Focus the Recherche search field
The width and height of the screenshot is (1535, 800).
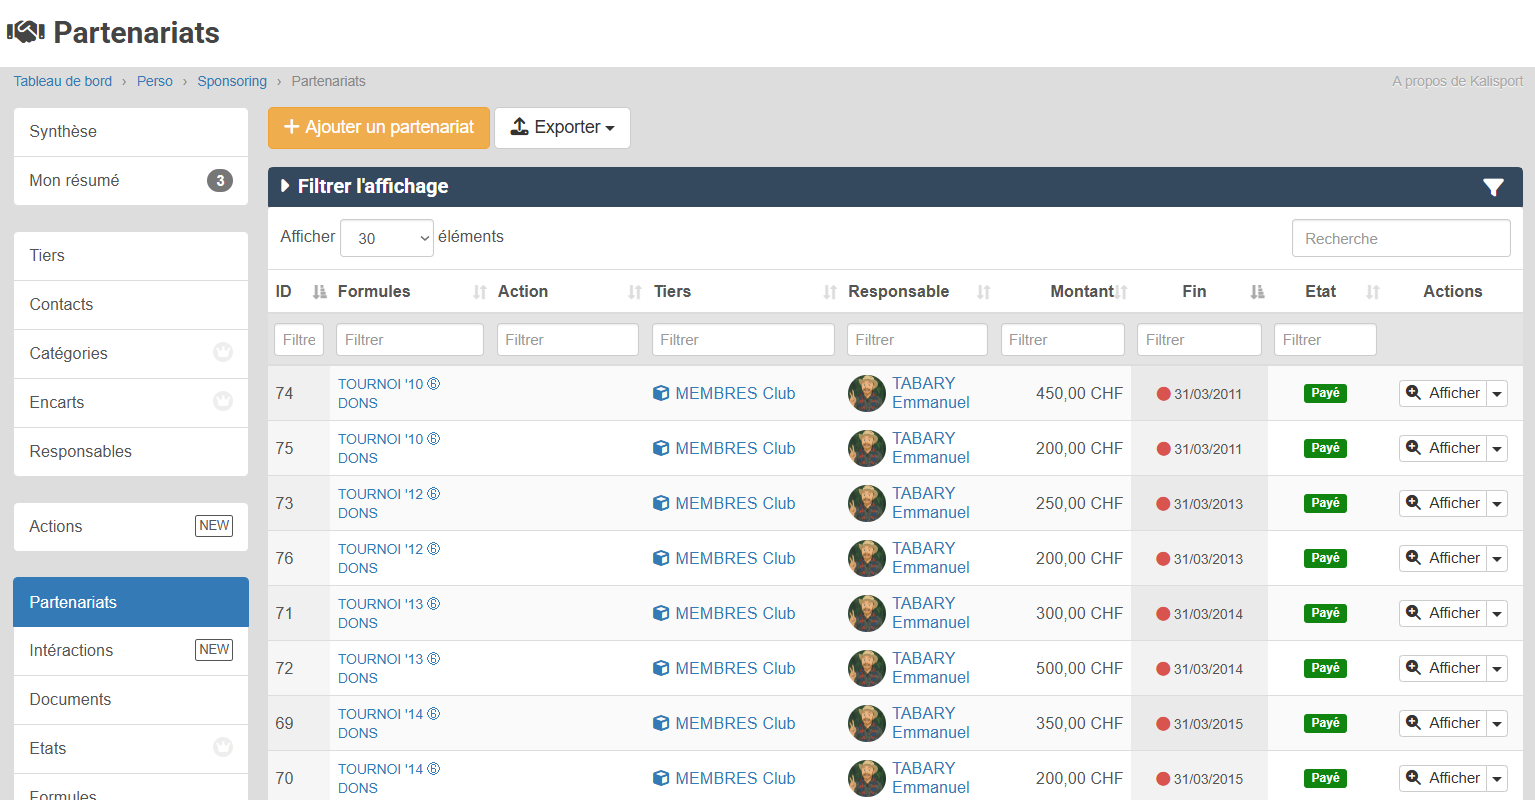(1400, 239)
